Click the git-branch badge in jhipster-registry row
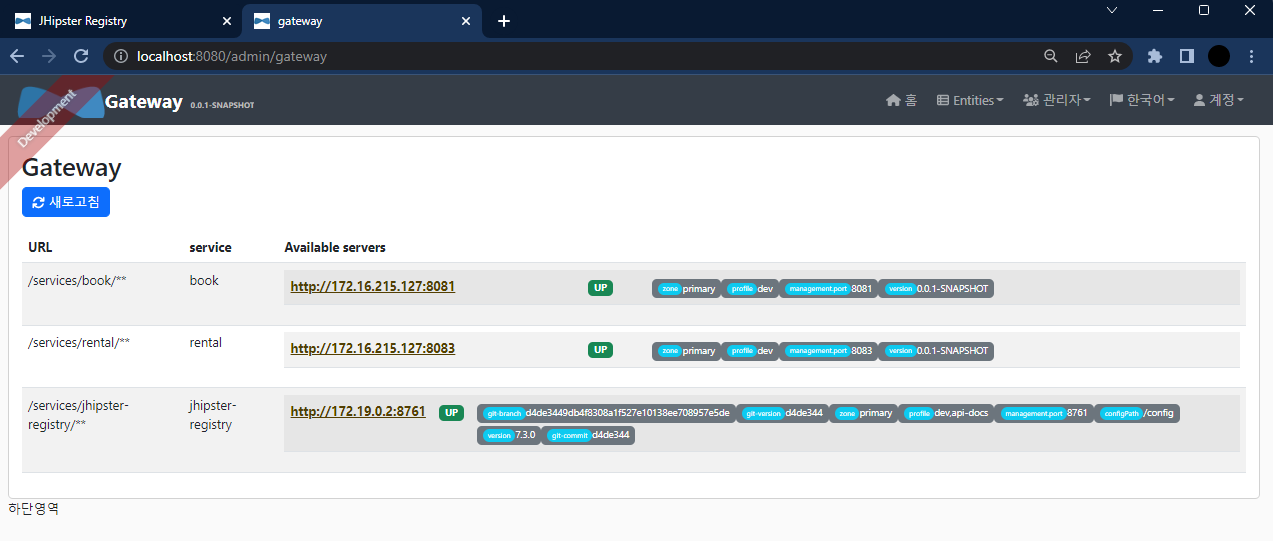The width and height of the screenshot is (1273, 541). (x=606, y=412)
